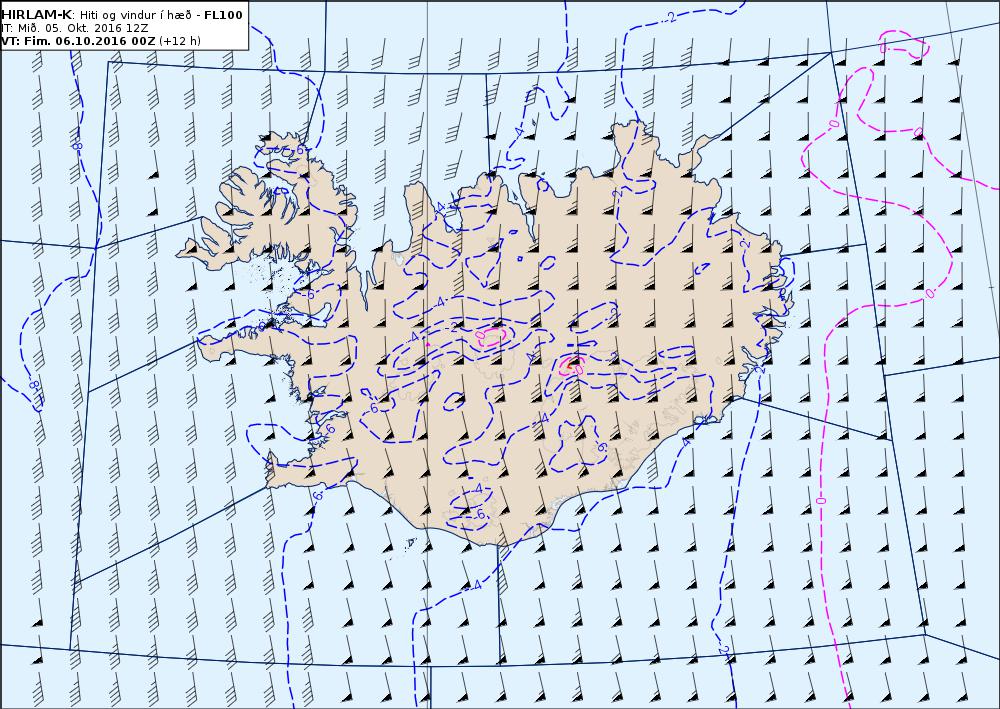Click the "VT: Fim. 06.10.2016 00Z" valid time
This screenshot has width=1000, height=709.
point(78,41)
